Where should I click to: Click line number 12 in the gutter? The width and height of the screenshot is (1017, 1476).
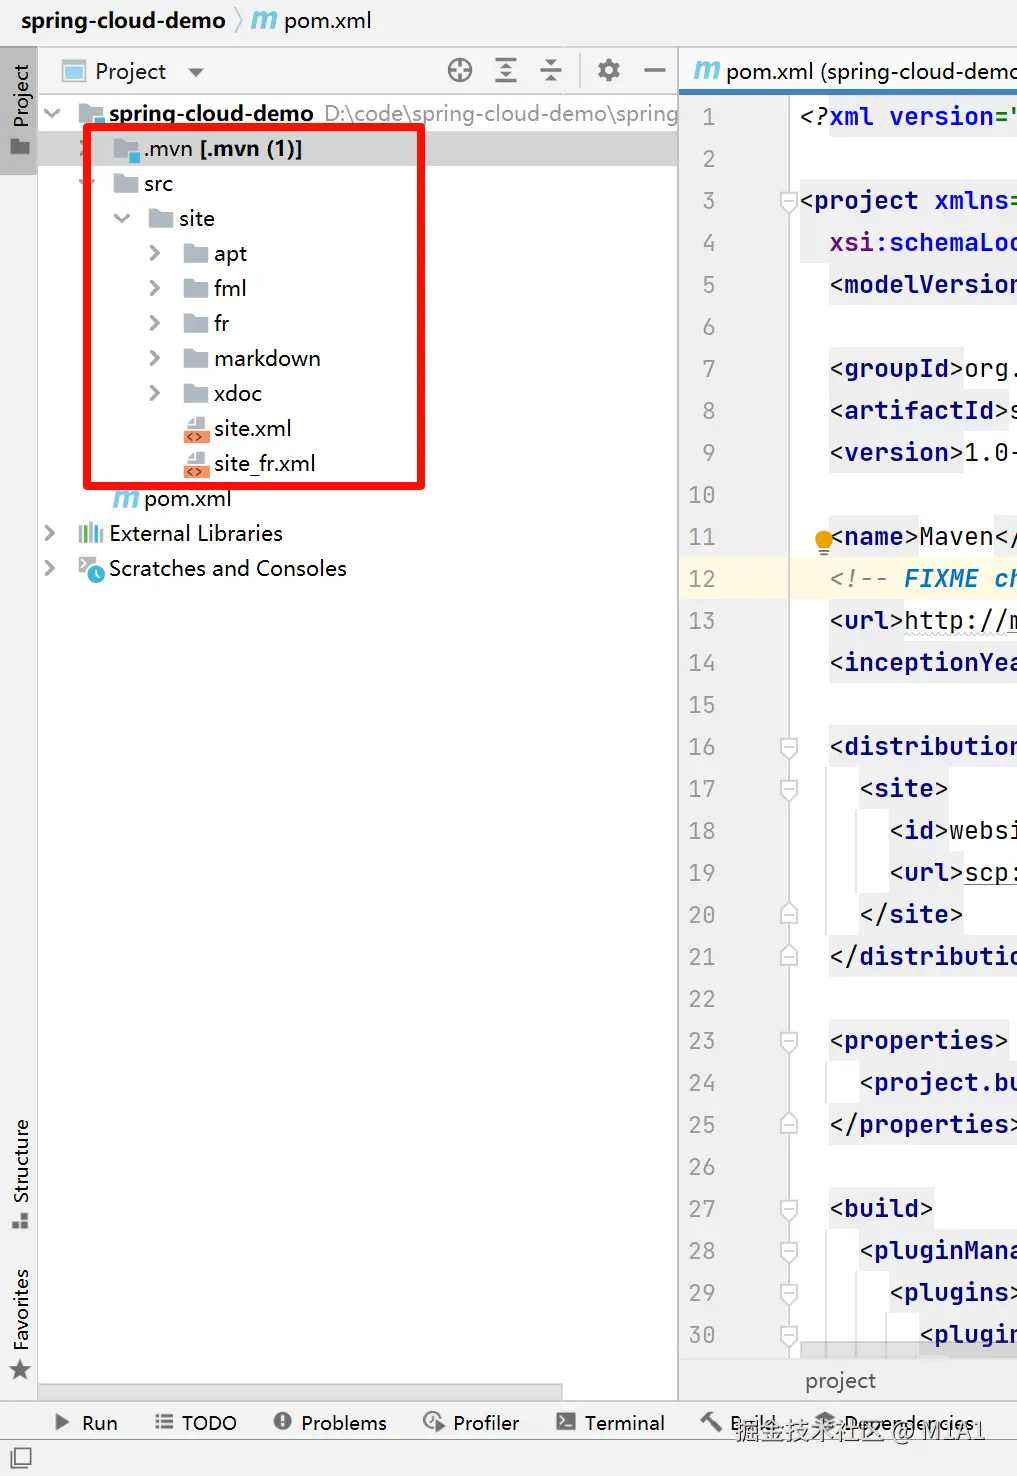coord(702,579)
